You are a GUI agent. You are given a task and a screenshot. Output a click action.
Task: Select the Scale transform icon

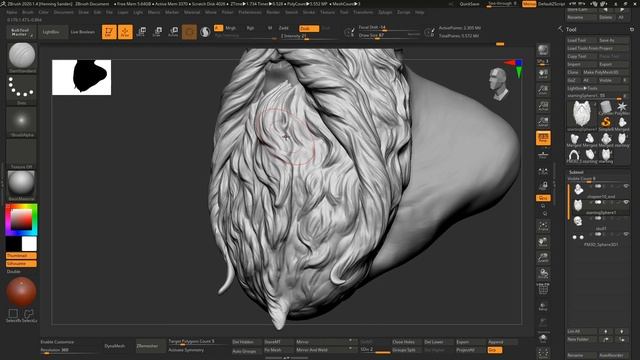tap(158, 32)
